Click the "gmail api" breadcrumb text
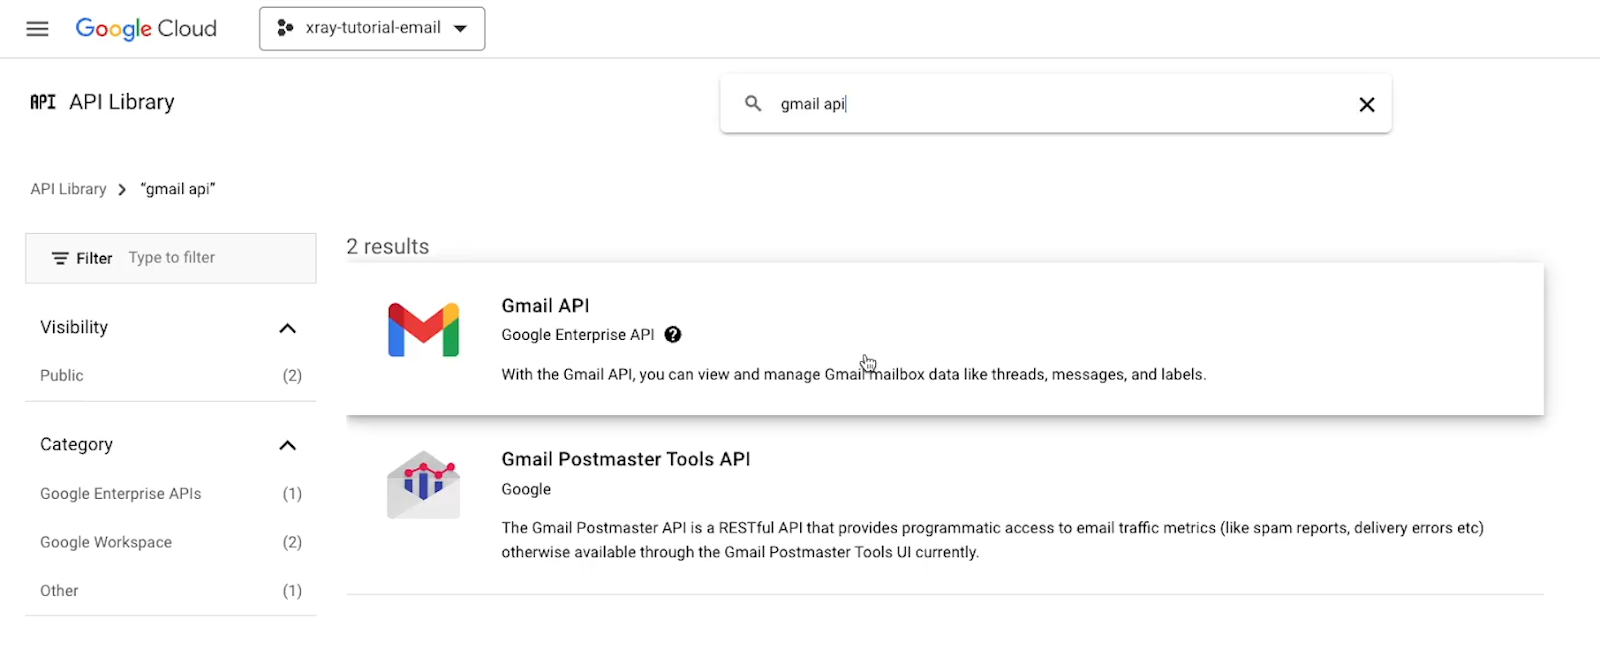The height and width of the screenshot is (665, 1600). (178, 189)
